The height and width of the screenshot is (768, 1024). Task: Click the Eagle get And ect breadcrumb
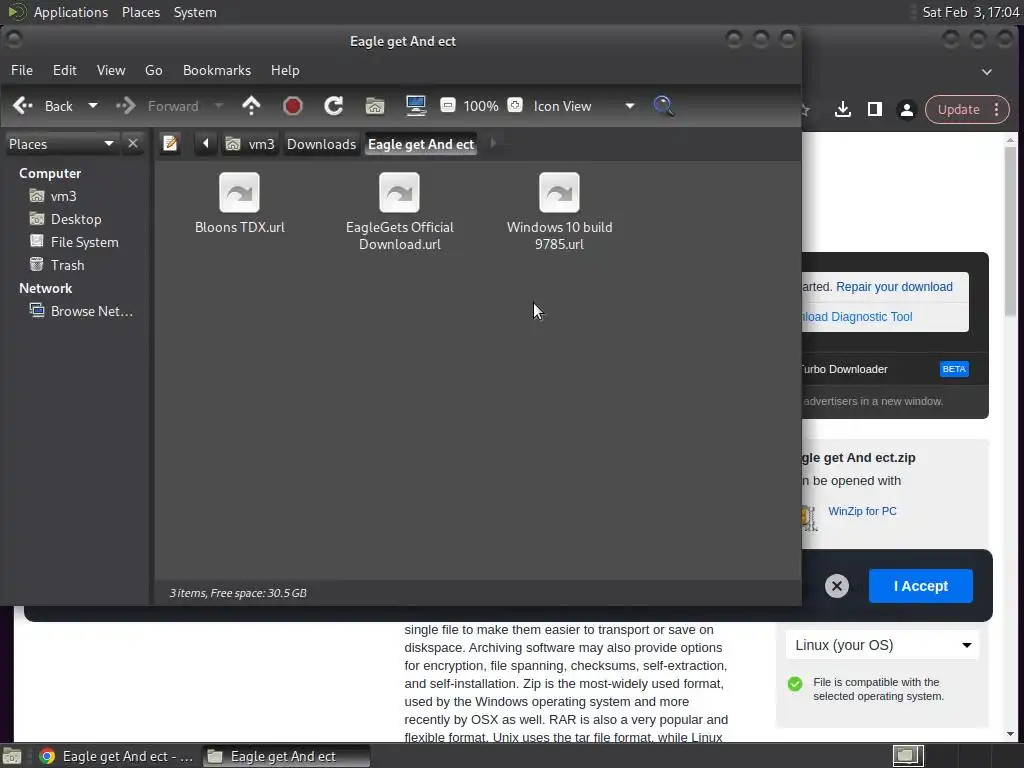[x=421, y=144]
